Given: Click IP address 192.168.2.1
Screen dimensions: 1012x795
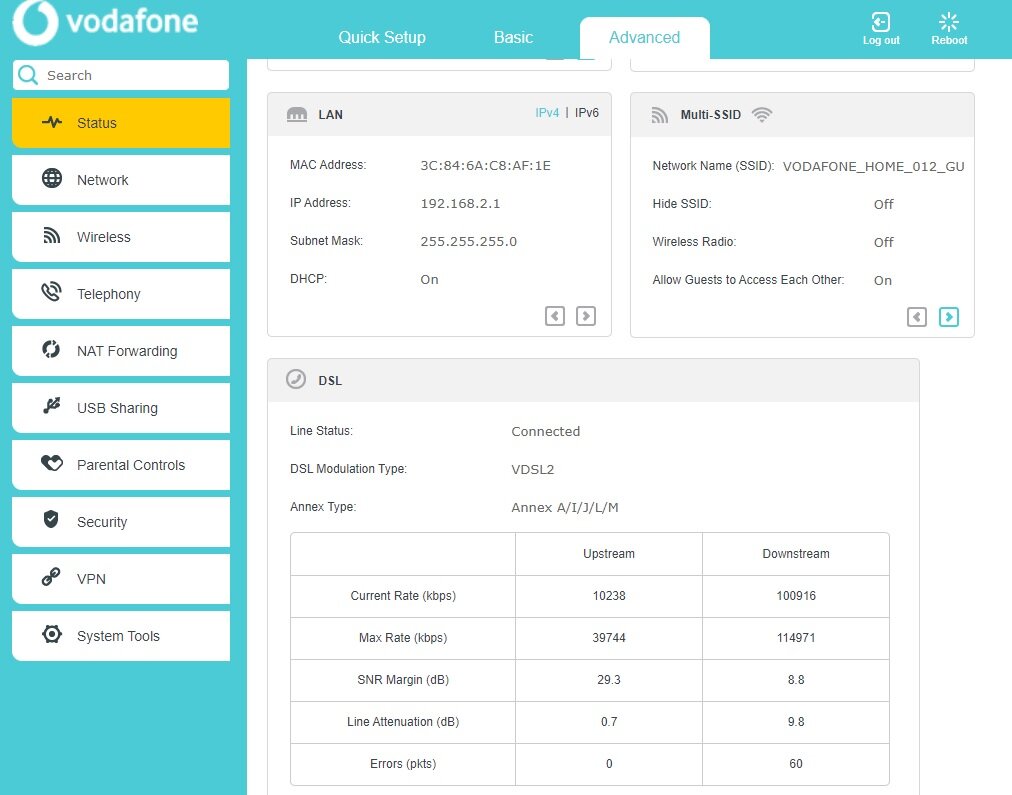Looking at the screenshot, I should click(460, 204).
